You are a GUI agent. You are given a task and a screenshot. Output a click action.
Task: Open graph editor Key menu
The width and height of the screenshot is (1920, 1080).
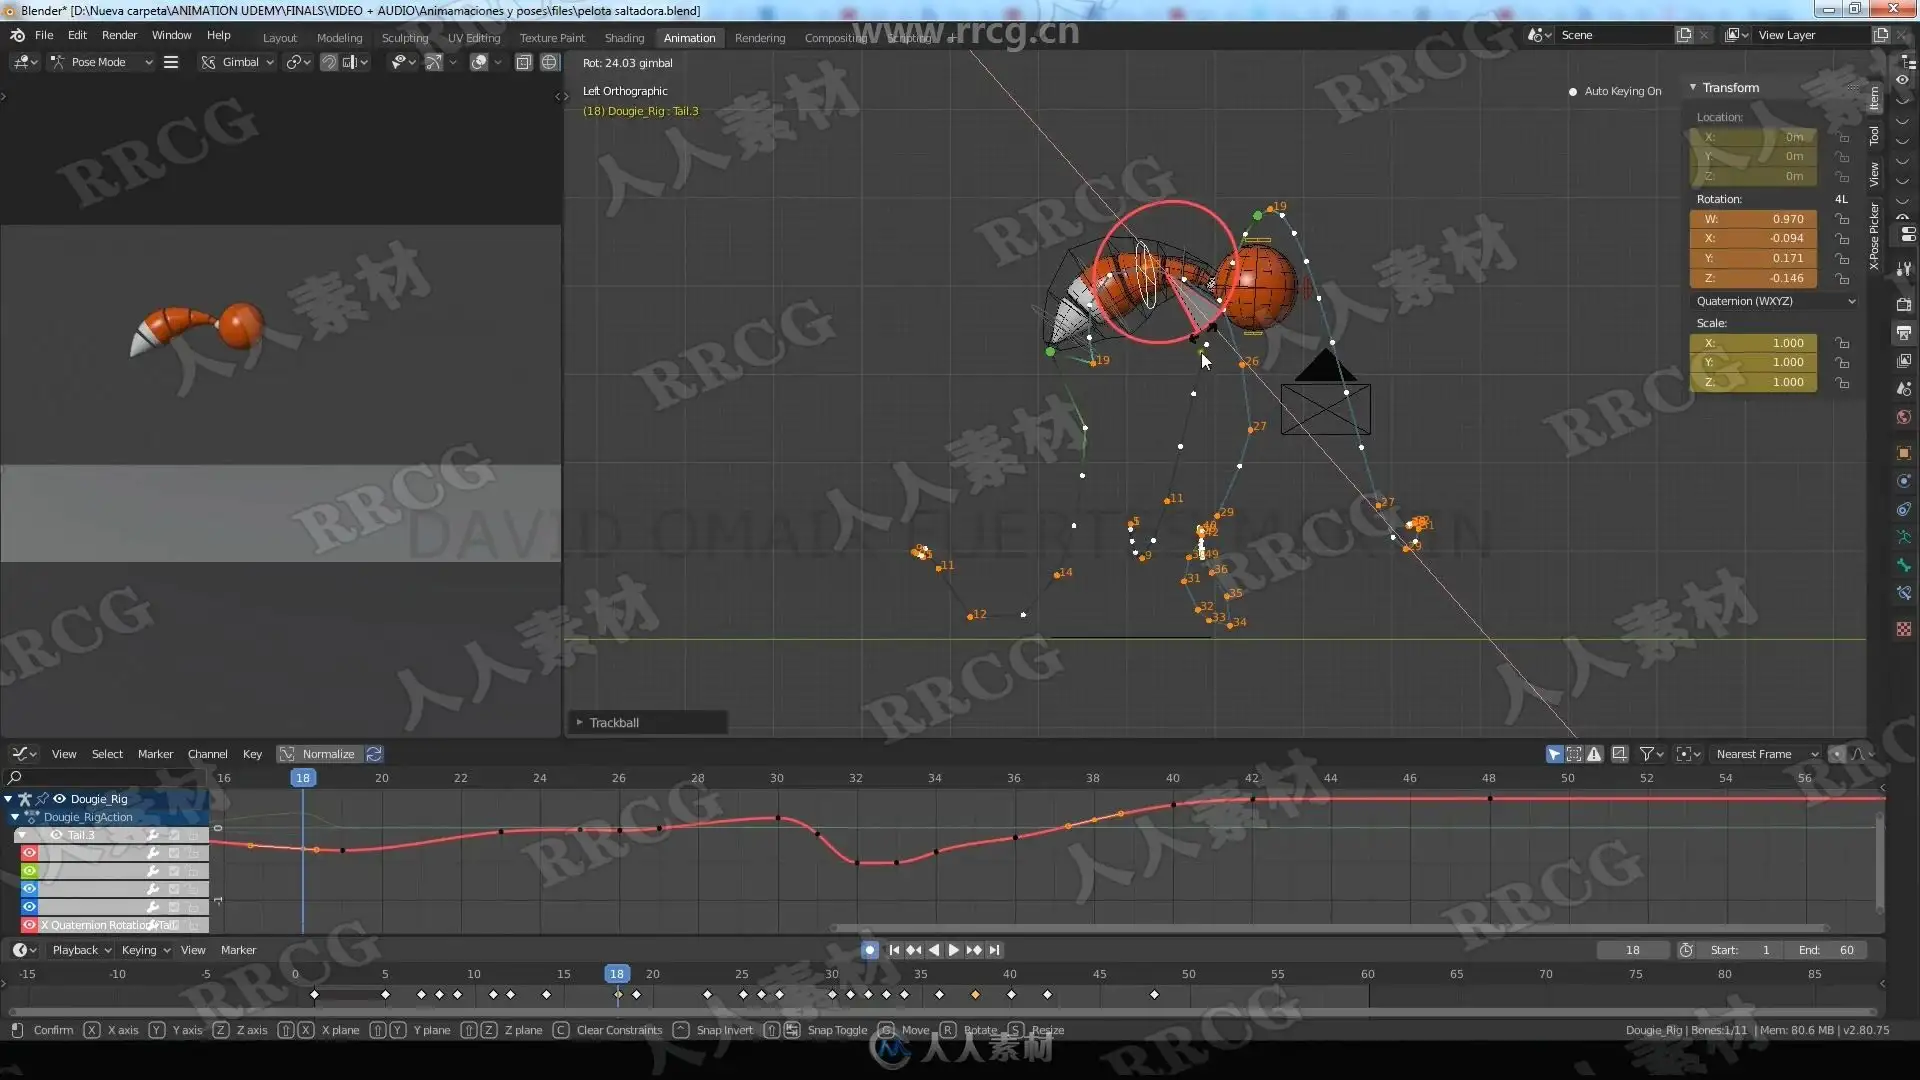[252, 754]
